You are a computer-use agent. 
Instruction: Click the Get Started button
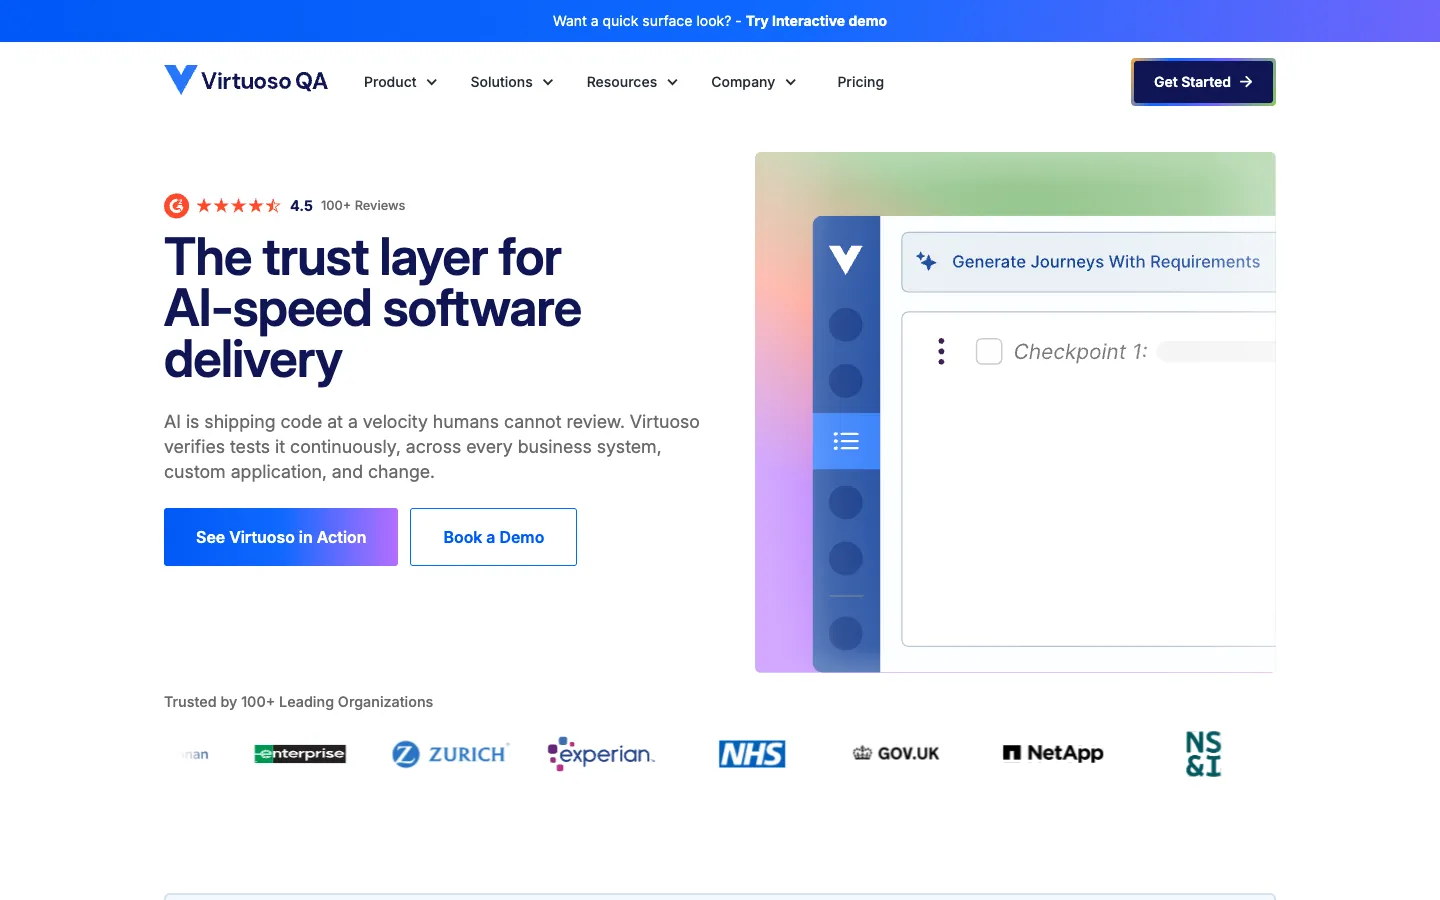point(1203,82)
